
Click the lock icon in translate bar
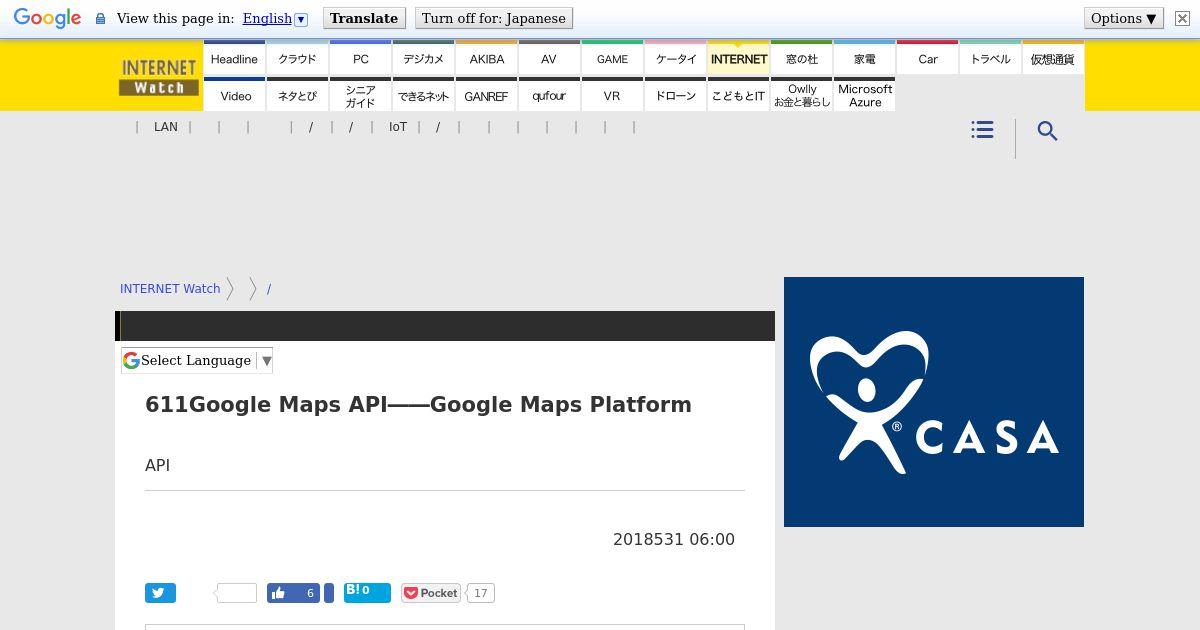(x=100, y=19)
